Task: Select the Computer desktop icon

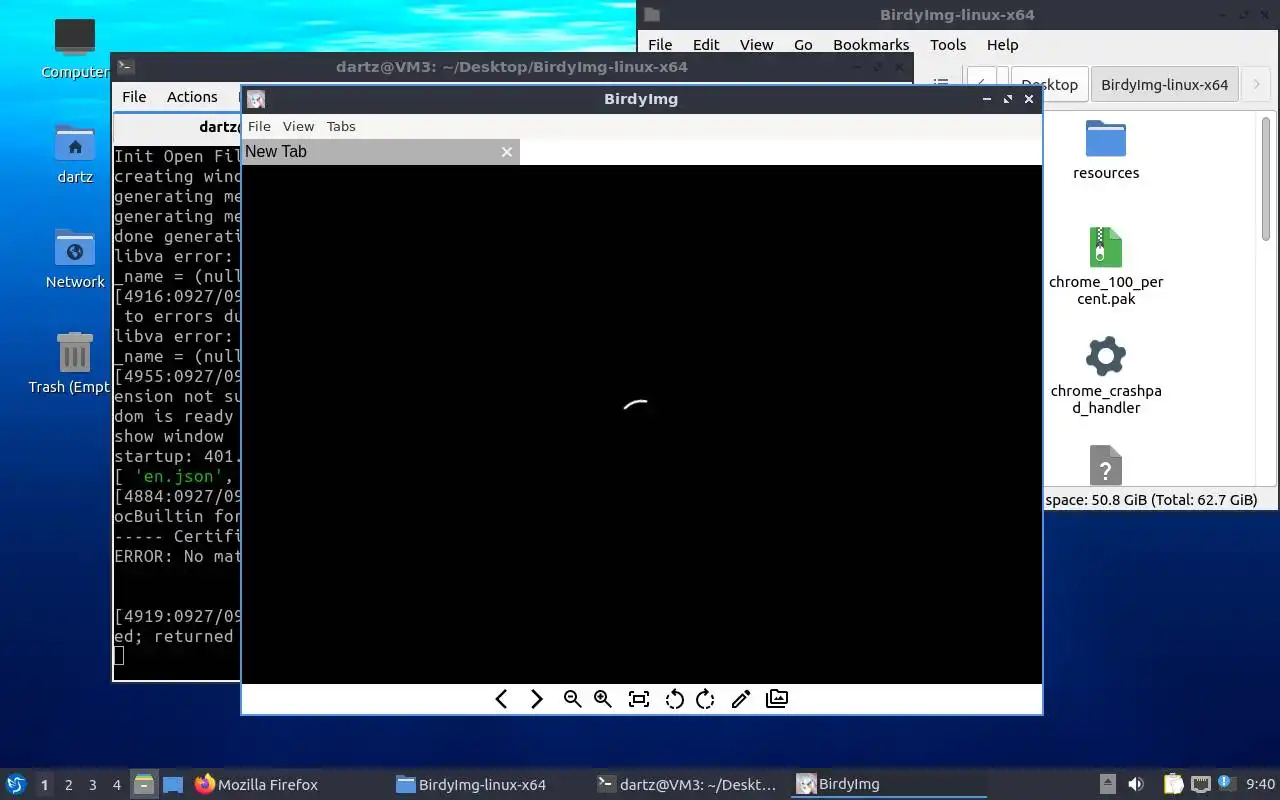Action: coord(75,48)
